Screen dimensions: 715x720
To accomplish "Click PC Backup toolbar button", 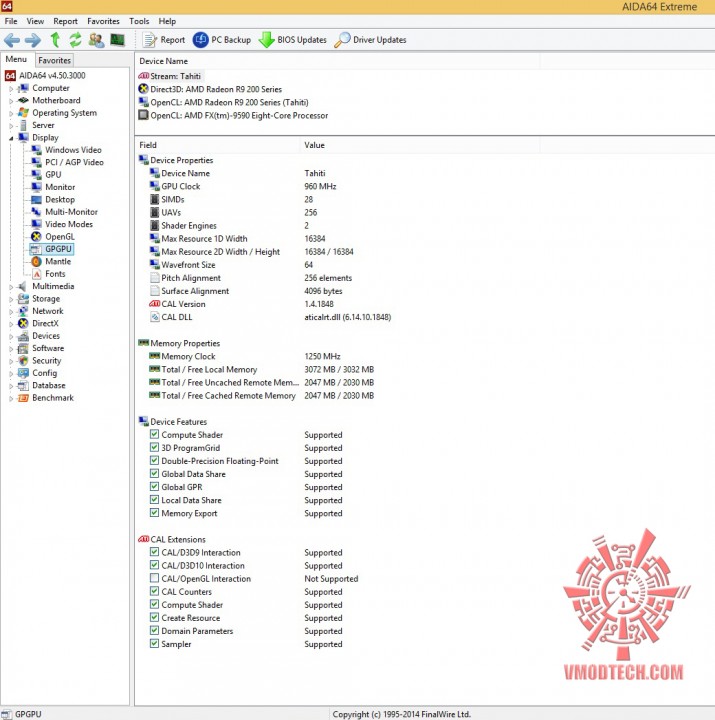I will coord(222,40).
